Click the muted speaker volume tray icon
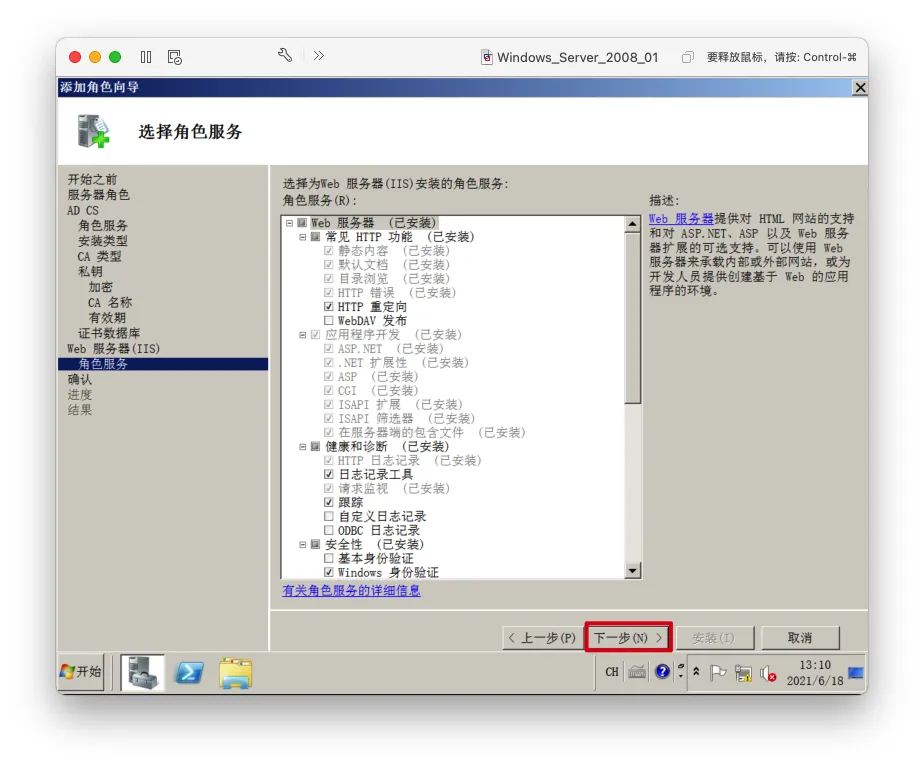Viewport: 924px width, 769px height. (768, 673)
